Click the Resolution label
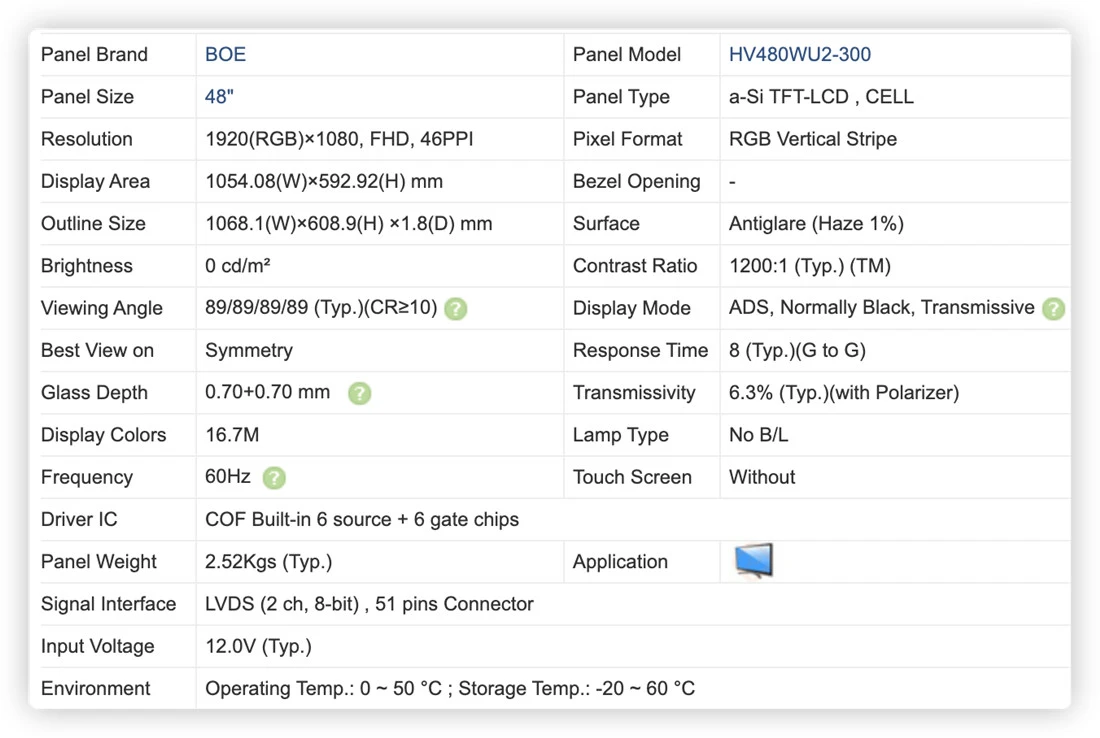Screen dimensions: 1100x738 pos(86,139)
